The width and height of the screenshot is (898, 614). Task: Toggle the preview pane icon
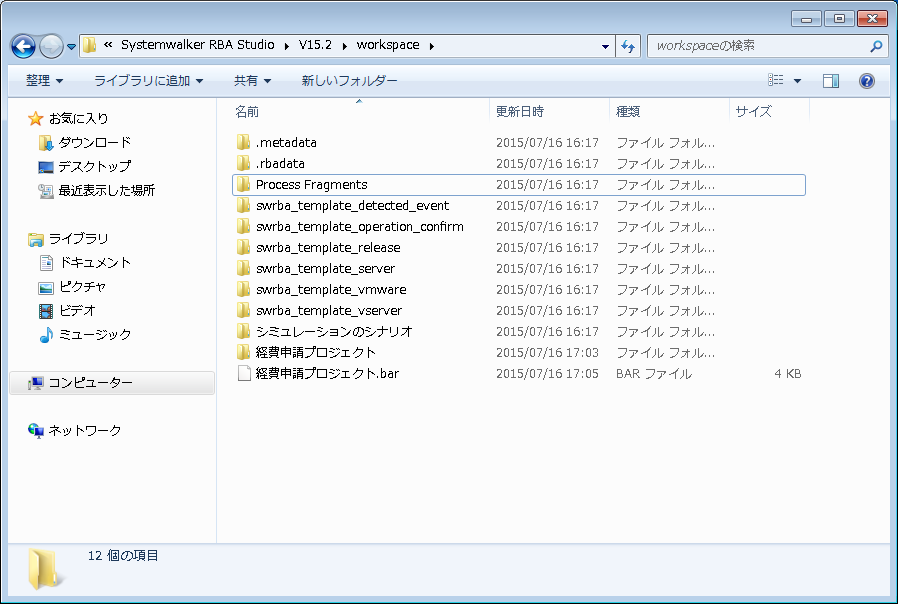(830, 81)
